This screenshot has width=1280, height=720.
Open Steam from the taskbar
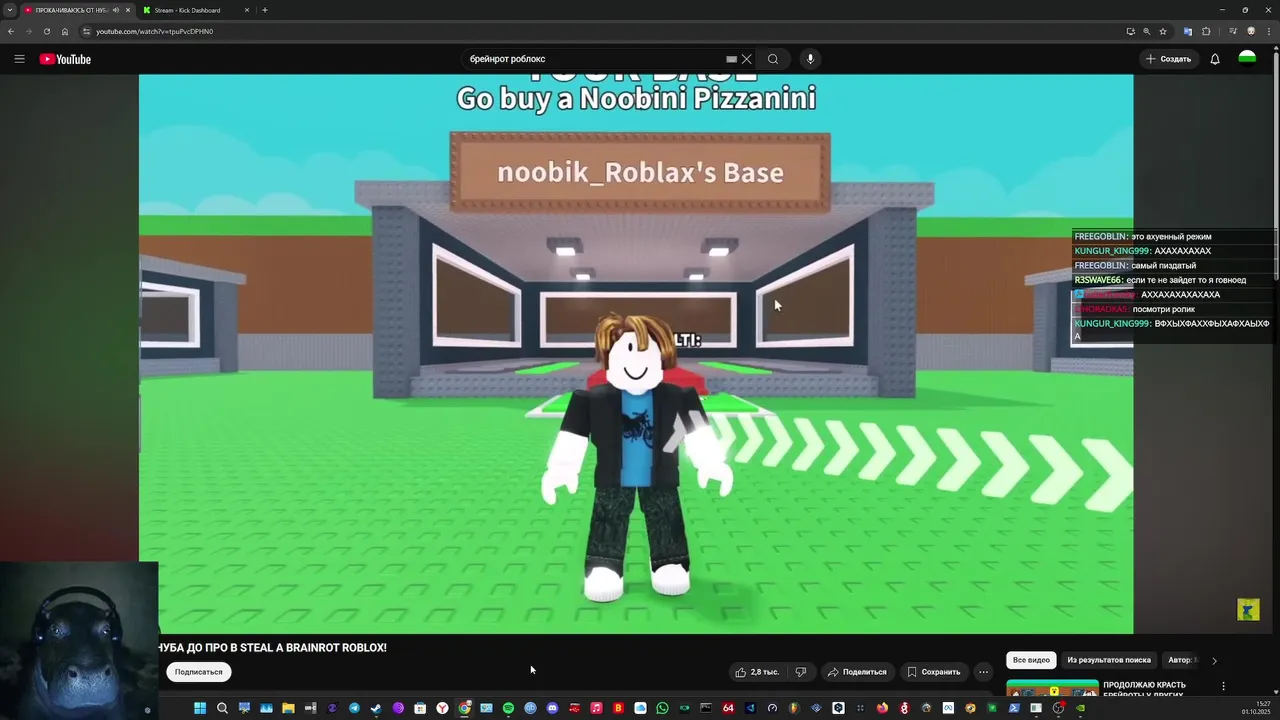[376, 708]
